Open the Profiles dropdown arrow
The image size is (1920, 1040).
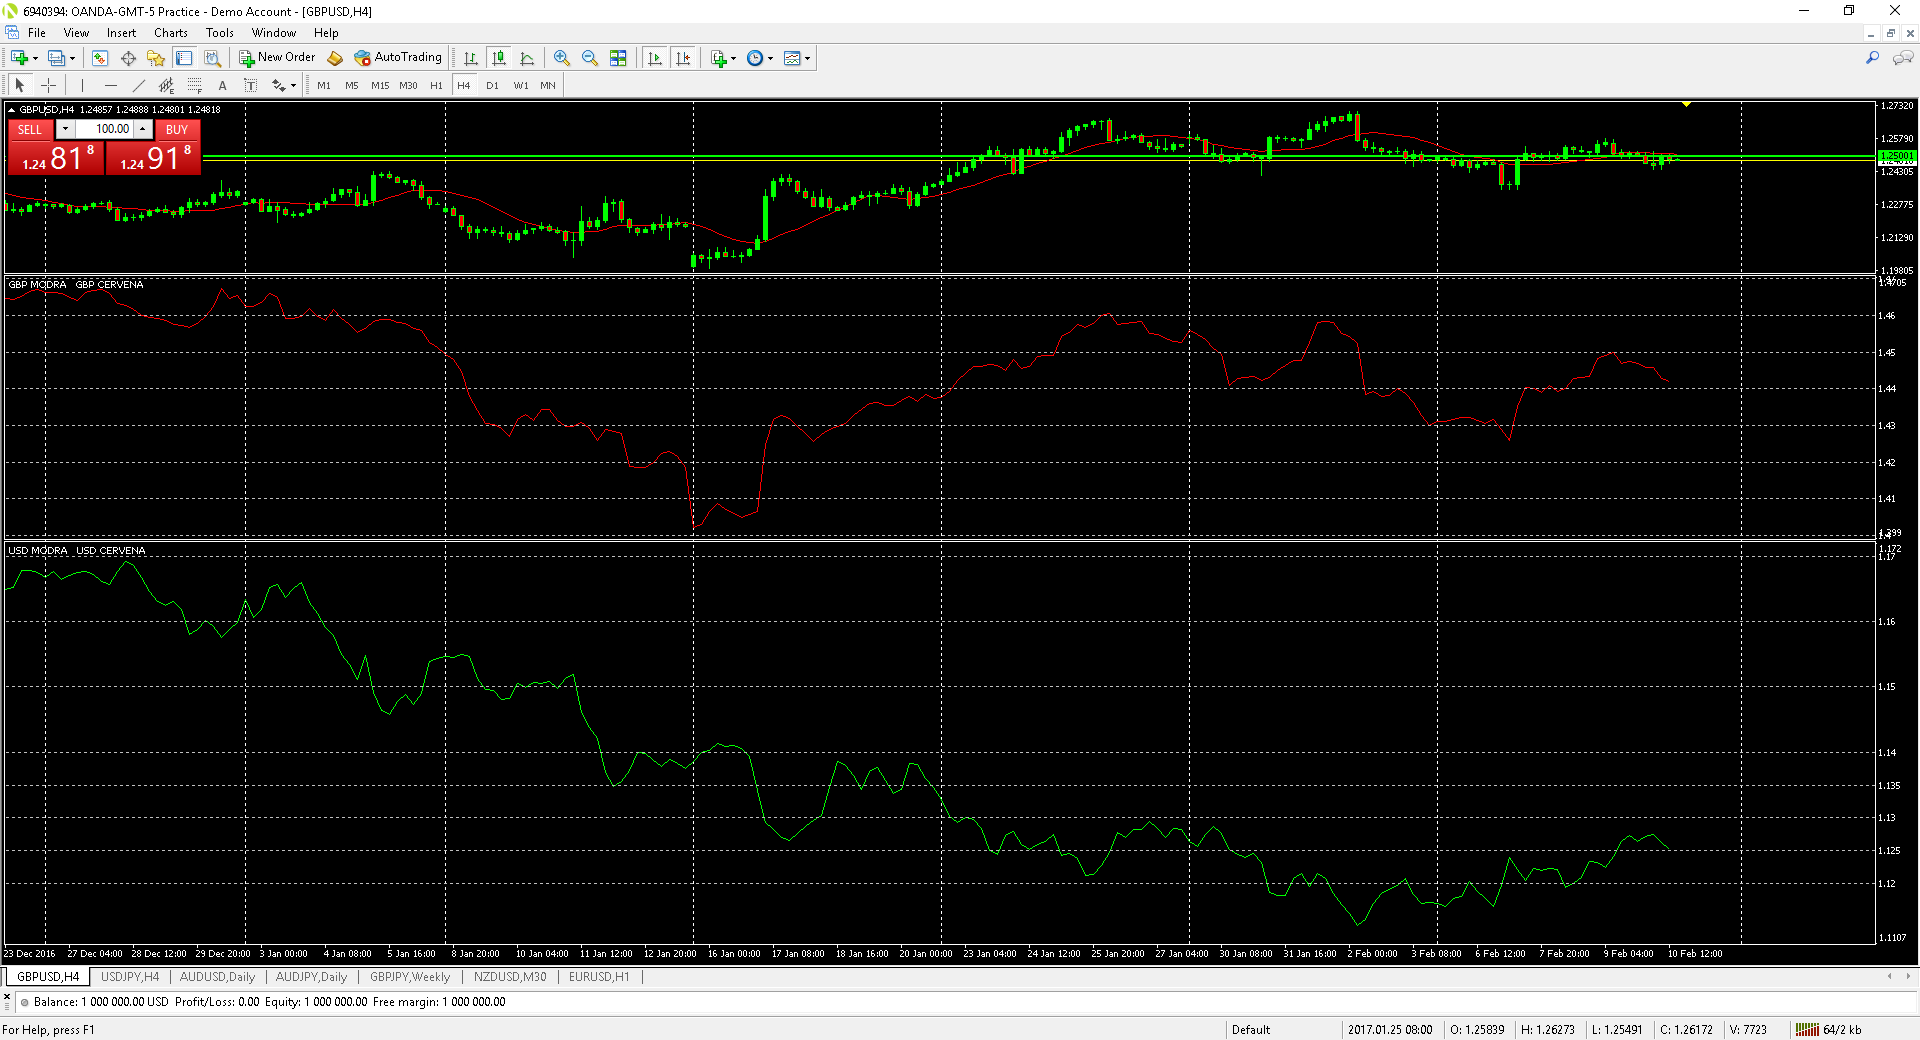pyautogui.click(x=72, y=58)
